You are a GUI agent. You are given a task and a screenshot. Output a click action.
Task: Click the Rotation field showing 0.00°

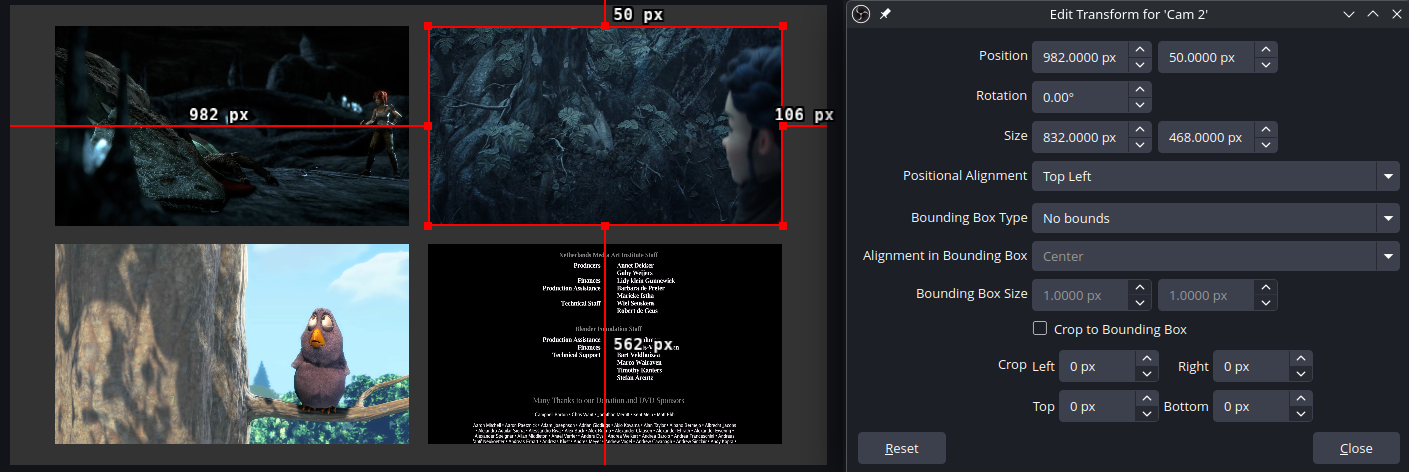point(1080,97)
